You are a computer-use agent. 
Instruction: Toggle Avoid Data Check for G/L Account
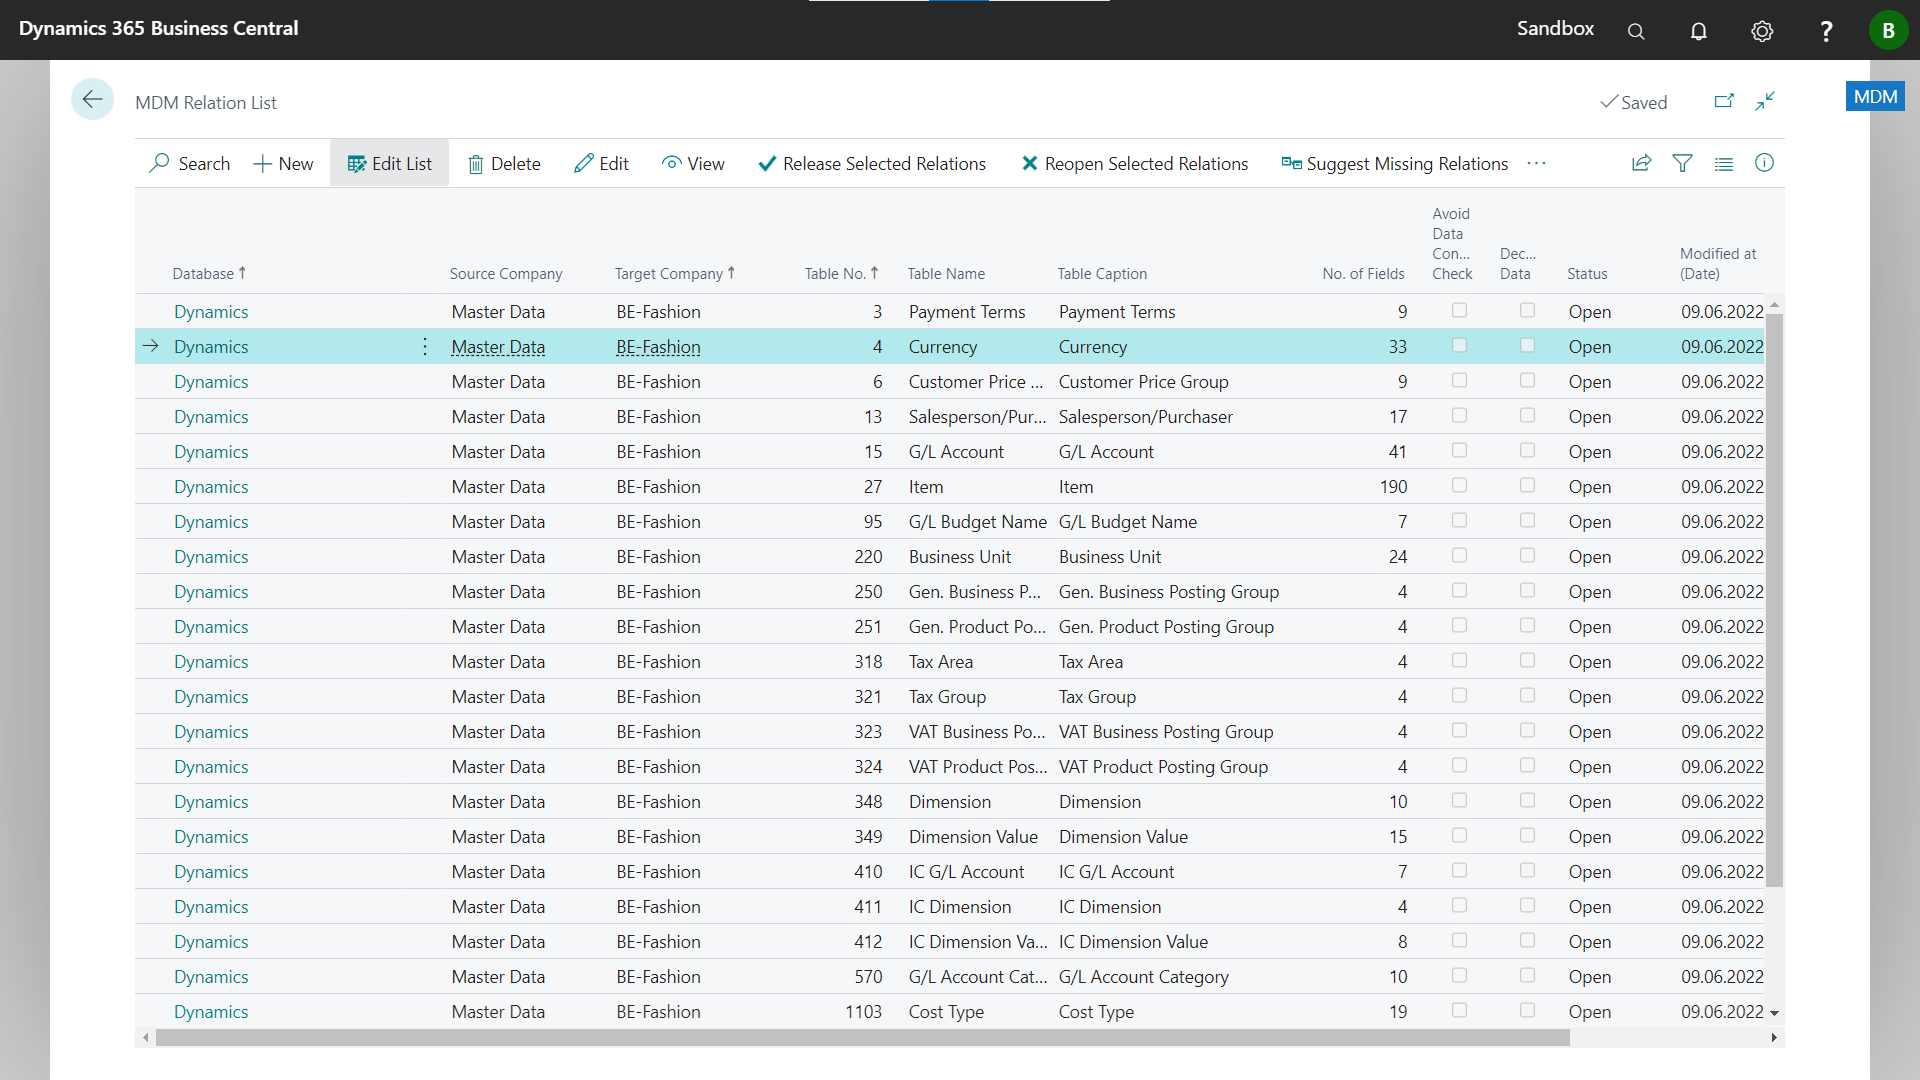(1459, 450)
